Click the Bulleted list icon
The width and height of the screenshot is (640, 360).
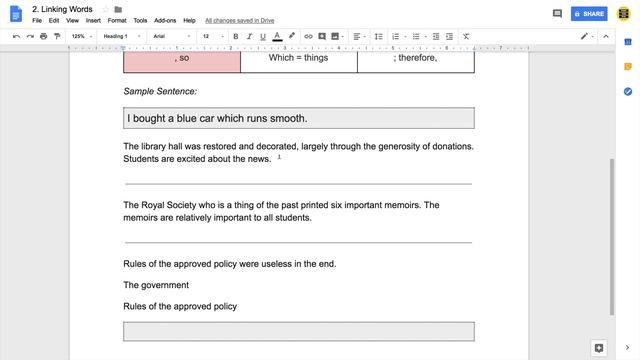point(416,36)
